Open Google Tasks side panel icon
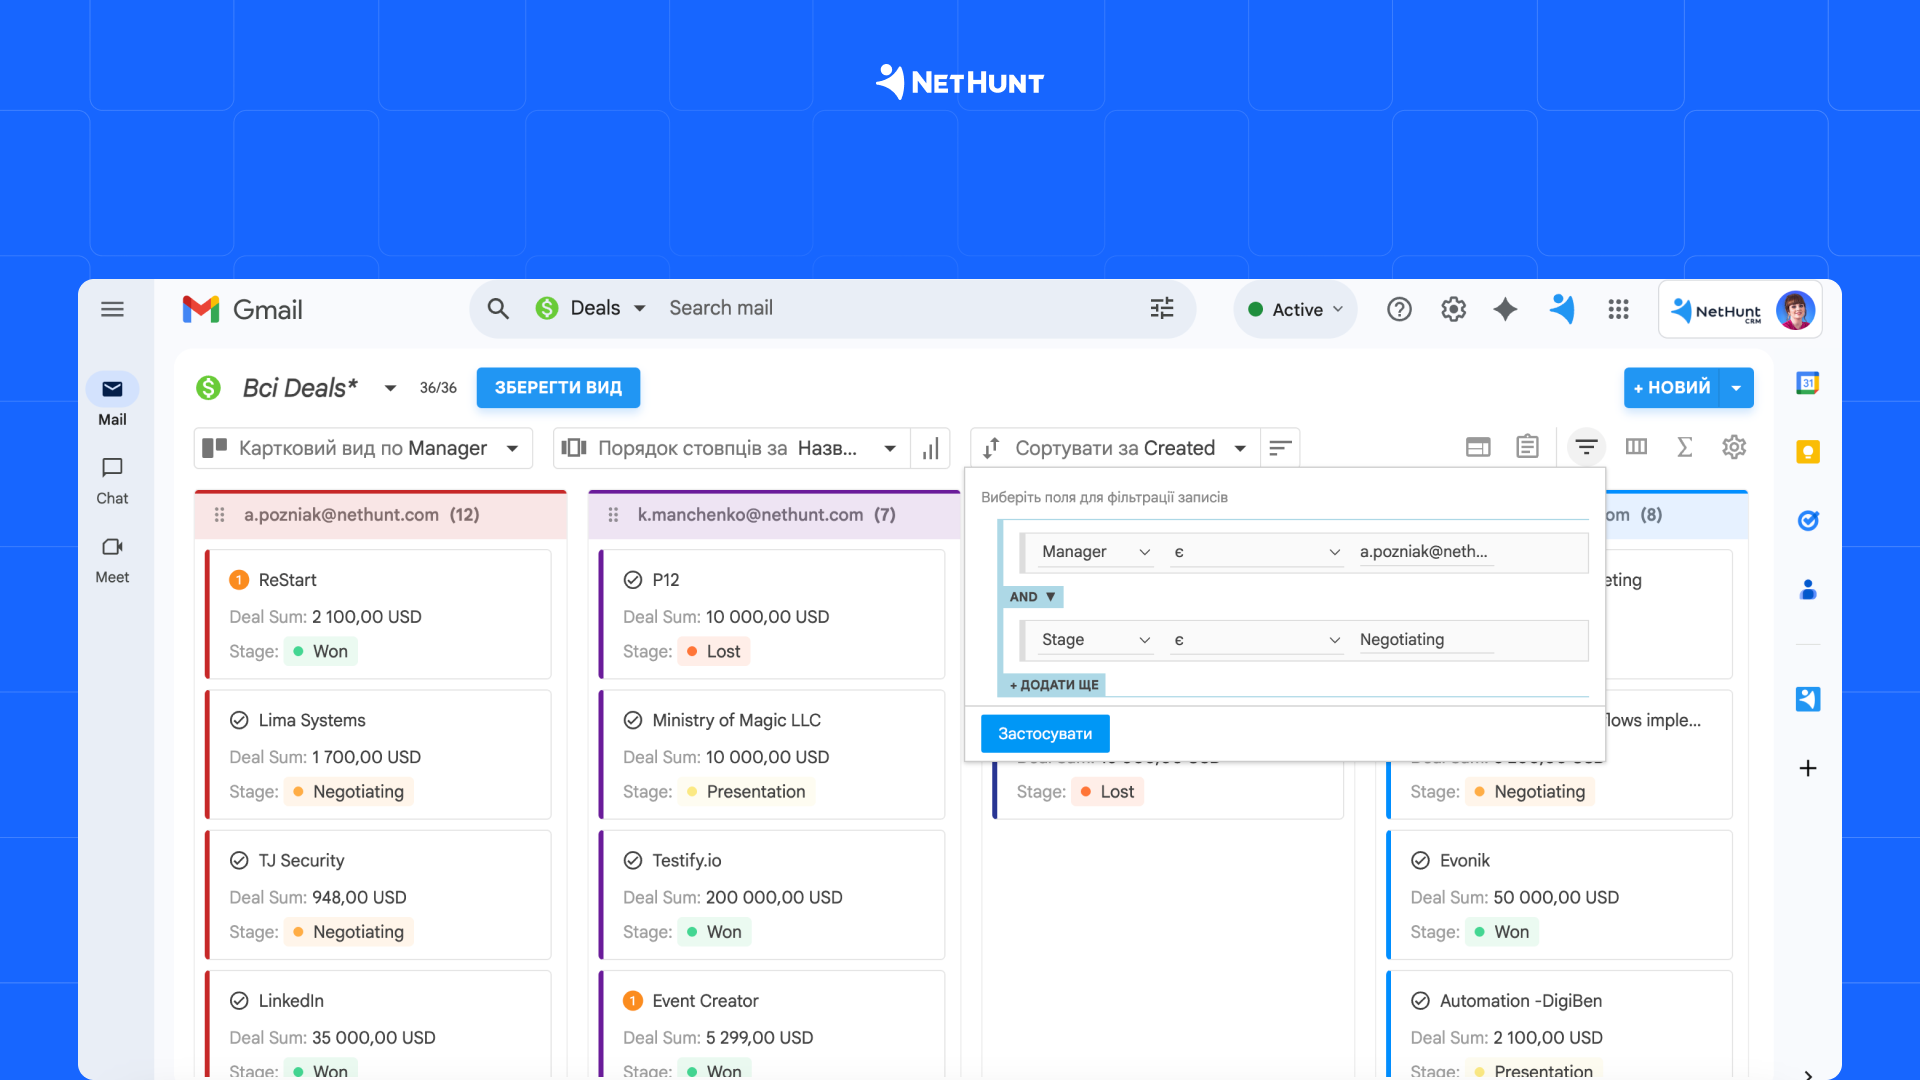 click(x=1807, y=520)
